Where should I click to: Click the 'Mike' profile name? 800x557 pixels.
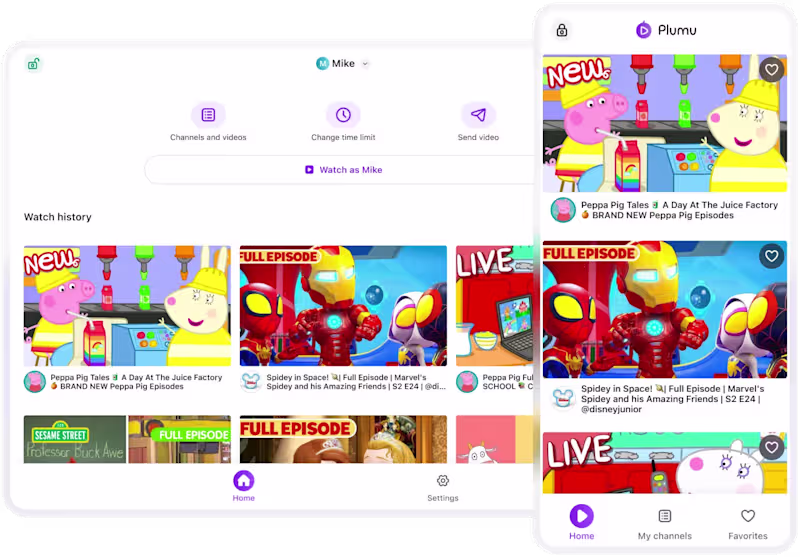tap(343, 63)
